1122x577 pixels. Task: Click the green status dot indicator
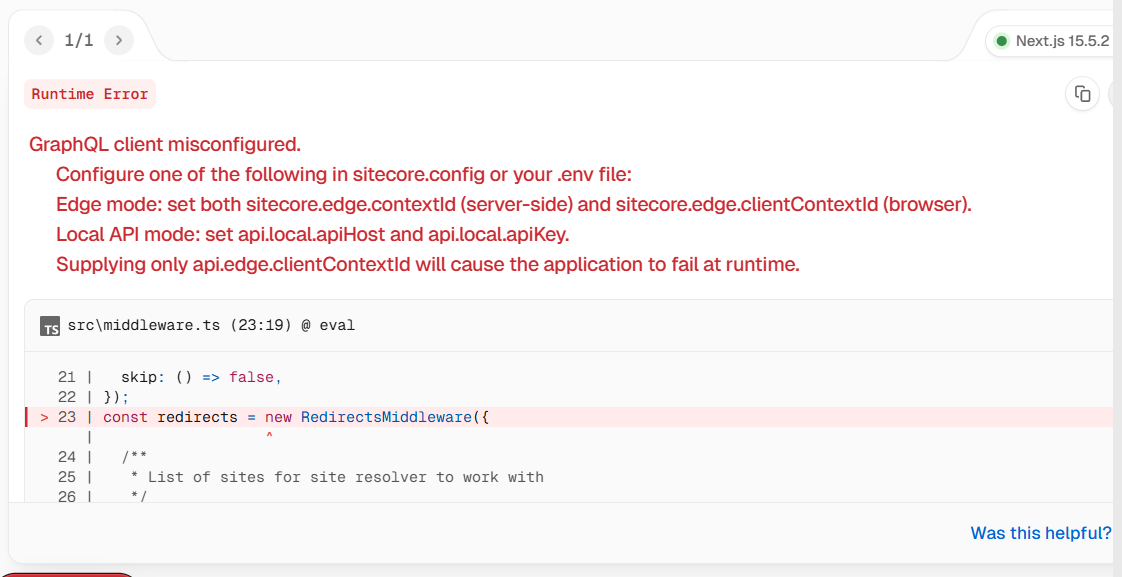(x=1002, y=41)
